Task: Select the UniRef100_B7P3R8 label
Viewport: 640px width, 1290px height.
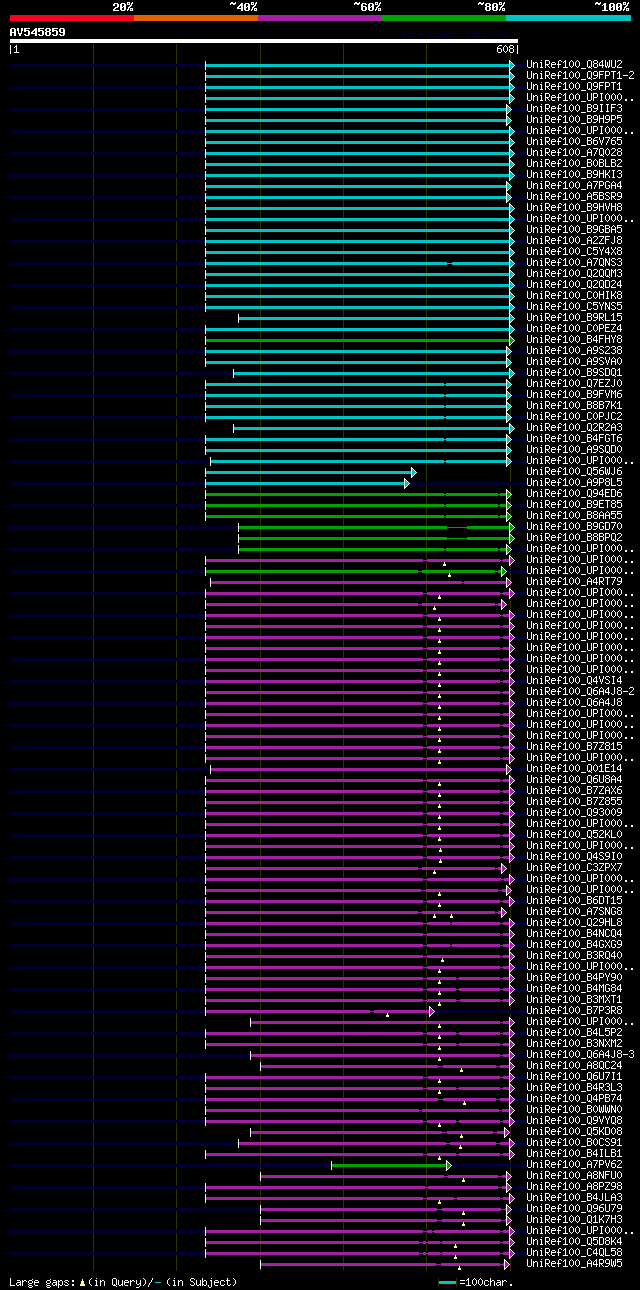Action: 574,1010
